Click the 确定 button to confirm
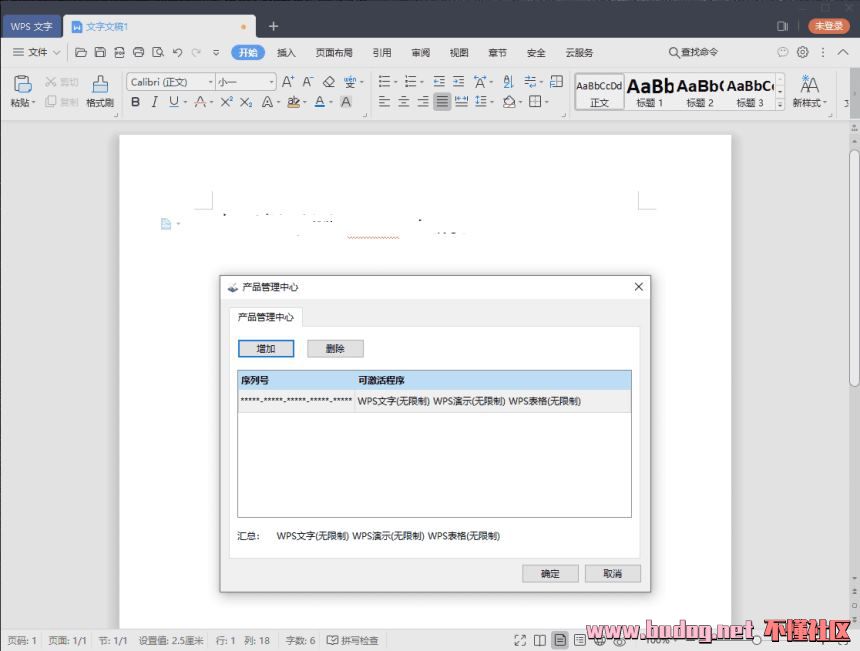Viewport: 860px width, 651px height. pyautogui.click(x=550, y=574)
